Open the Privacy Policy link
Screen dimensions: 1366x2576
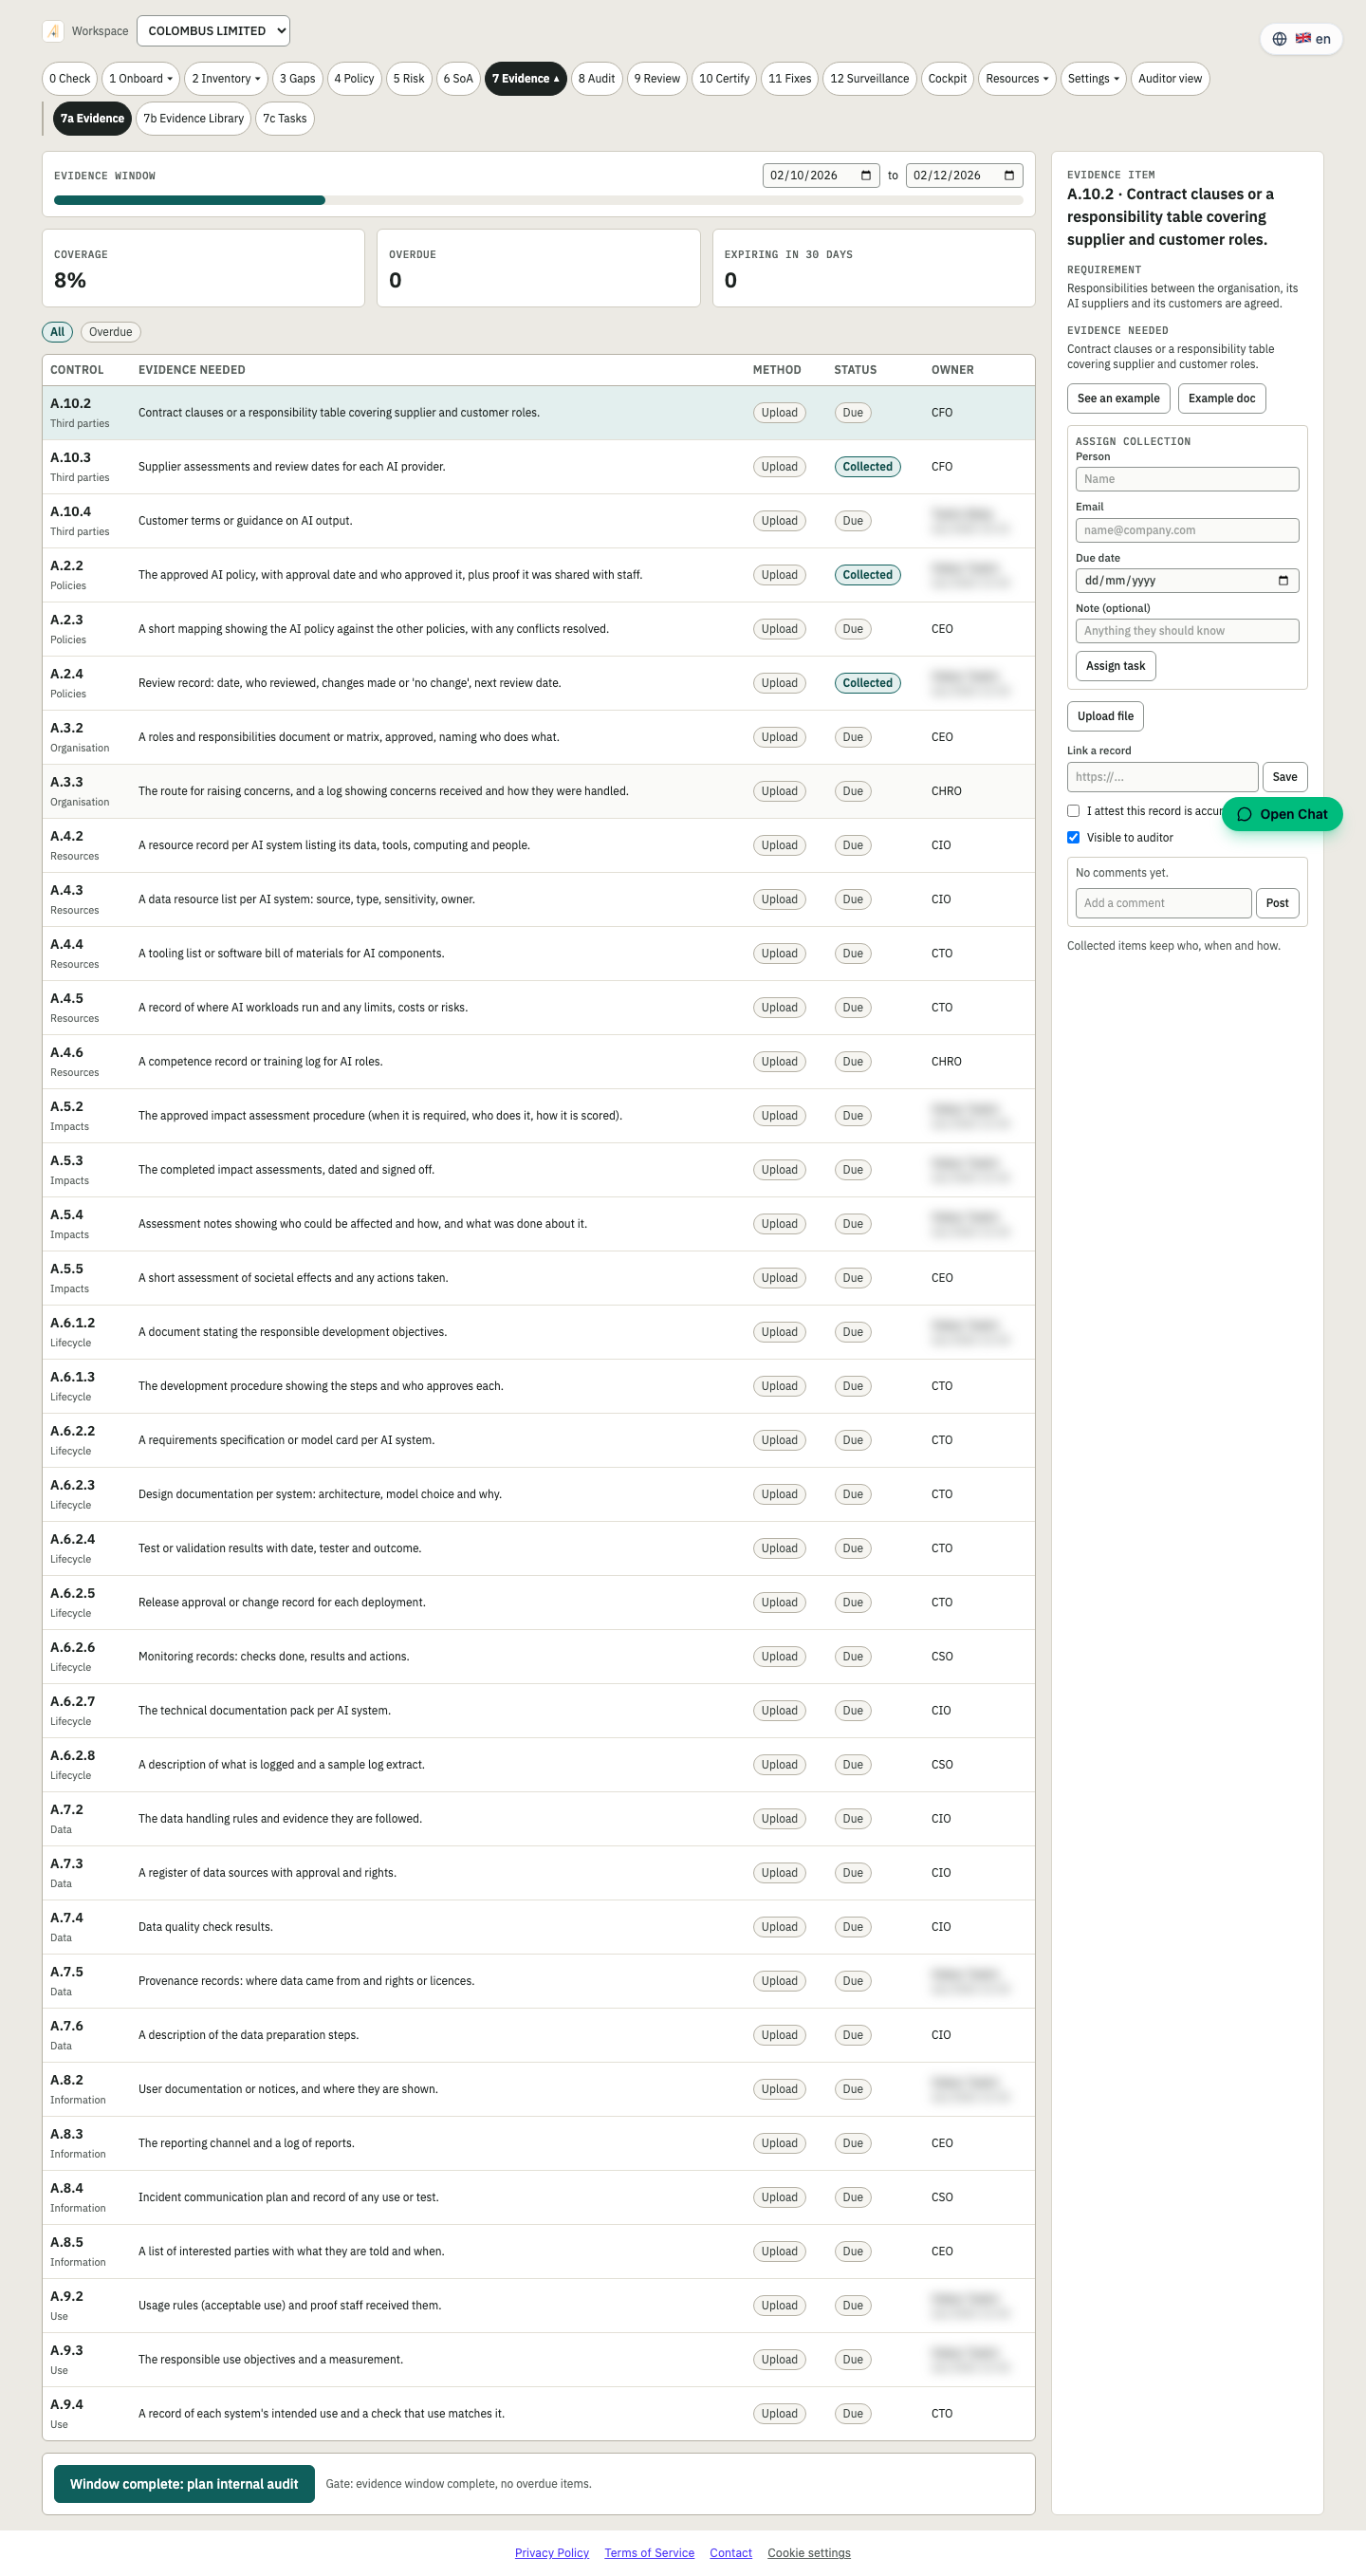(x=552, y=2553)
